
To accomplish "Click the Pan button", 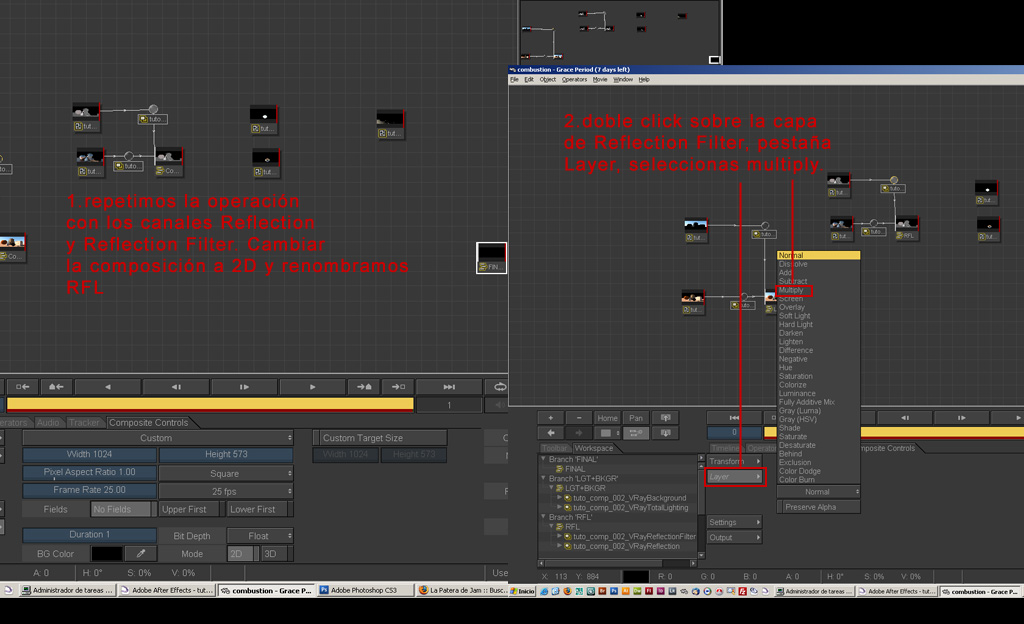I will [636, 418].
